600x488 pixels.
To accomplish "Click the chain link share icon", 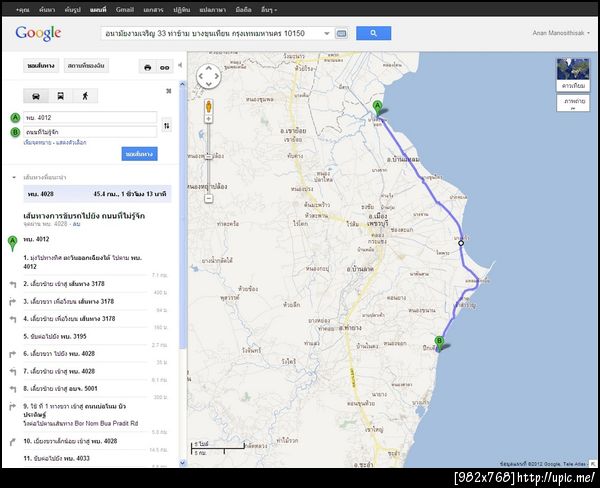I will click(x=165, y=67).
